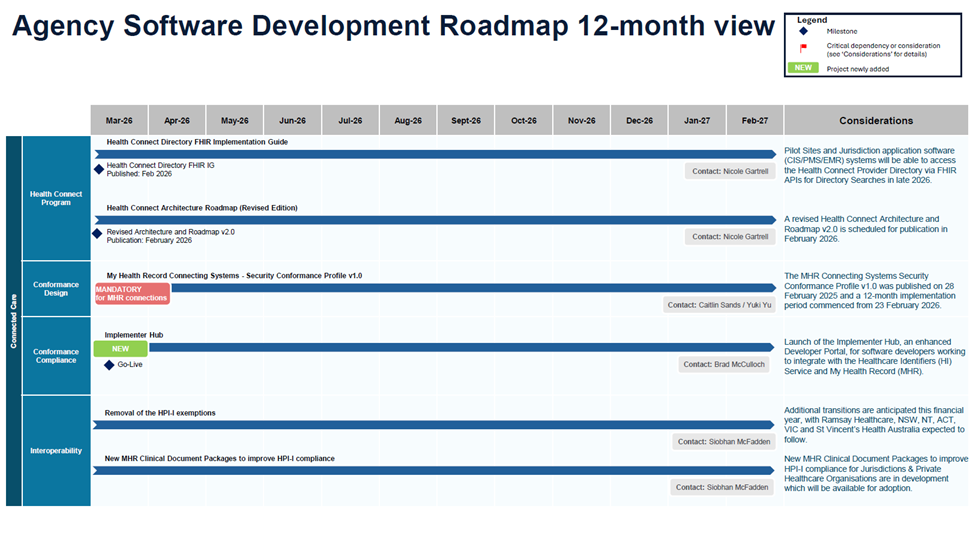Click the Caitlin Sands / Yuki Yu contact box
This screenshot has height=548, width=976.
click(x=720, y=305)
